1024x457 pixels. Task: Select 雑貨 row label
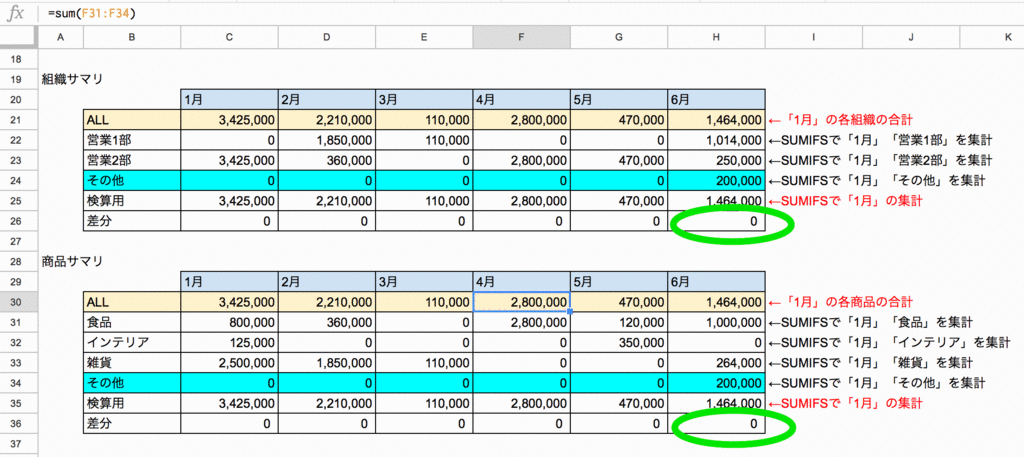tap(132, 363)
